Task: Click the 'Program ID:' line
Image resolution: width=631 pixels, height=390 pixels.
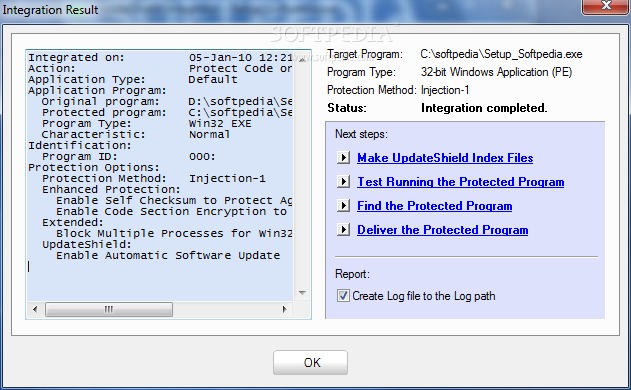Action: tap(129, 156)
